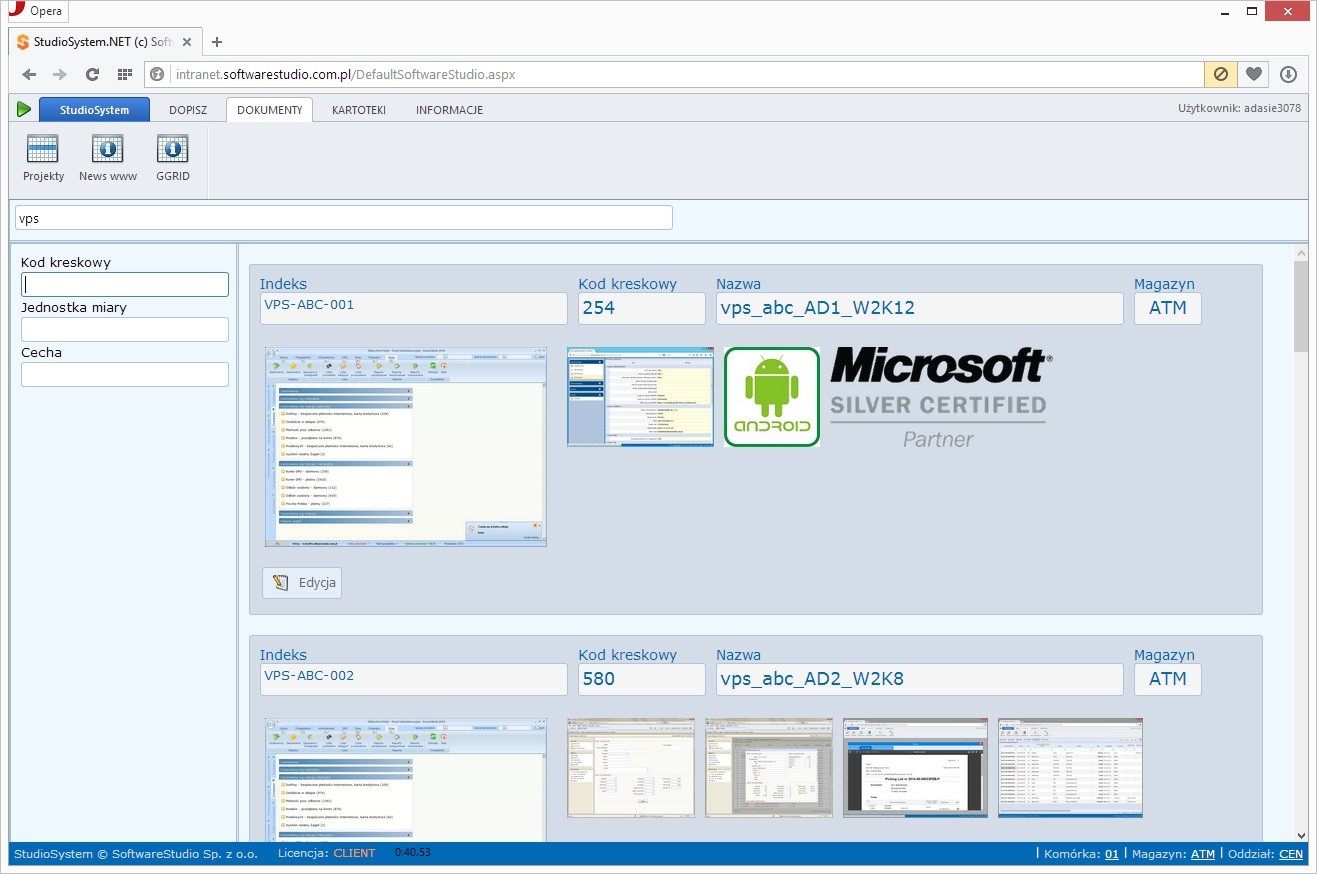This screenshot has height=874, width=1317.
Task: Click the VPS-ABC-001 index field
Action: [x=413, y=308]
